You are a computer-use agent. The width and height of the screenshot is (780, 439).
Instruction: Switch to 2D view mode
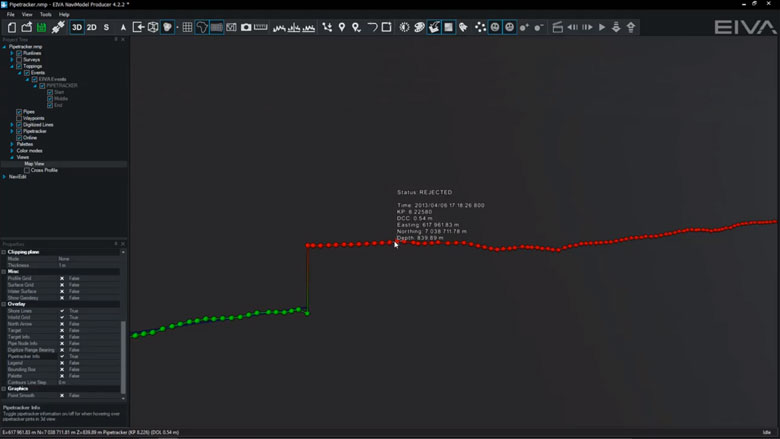click(x=92, y=27)
